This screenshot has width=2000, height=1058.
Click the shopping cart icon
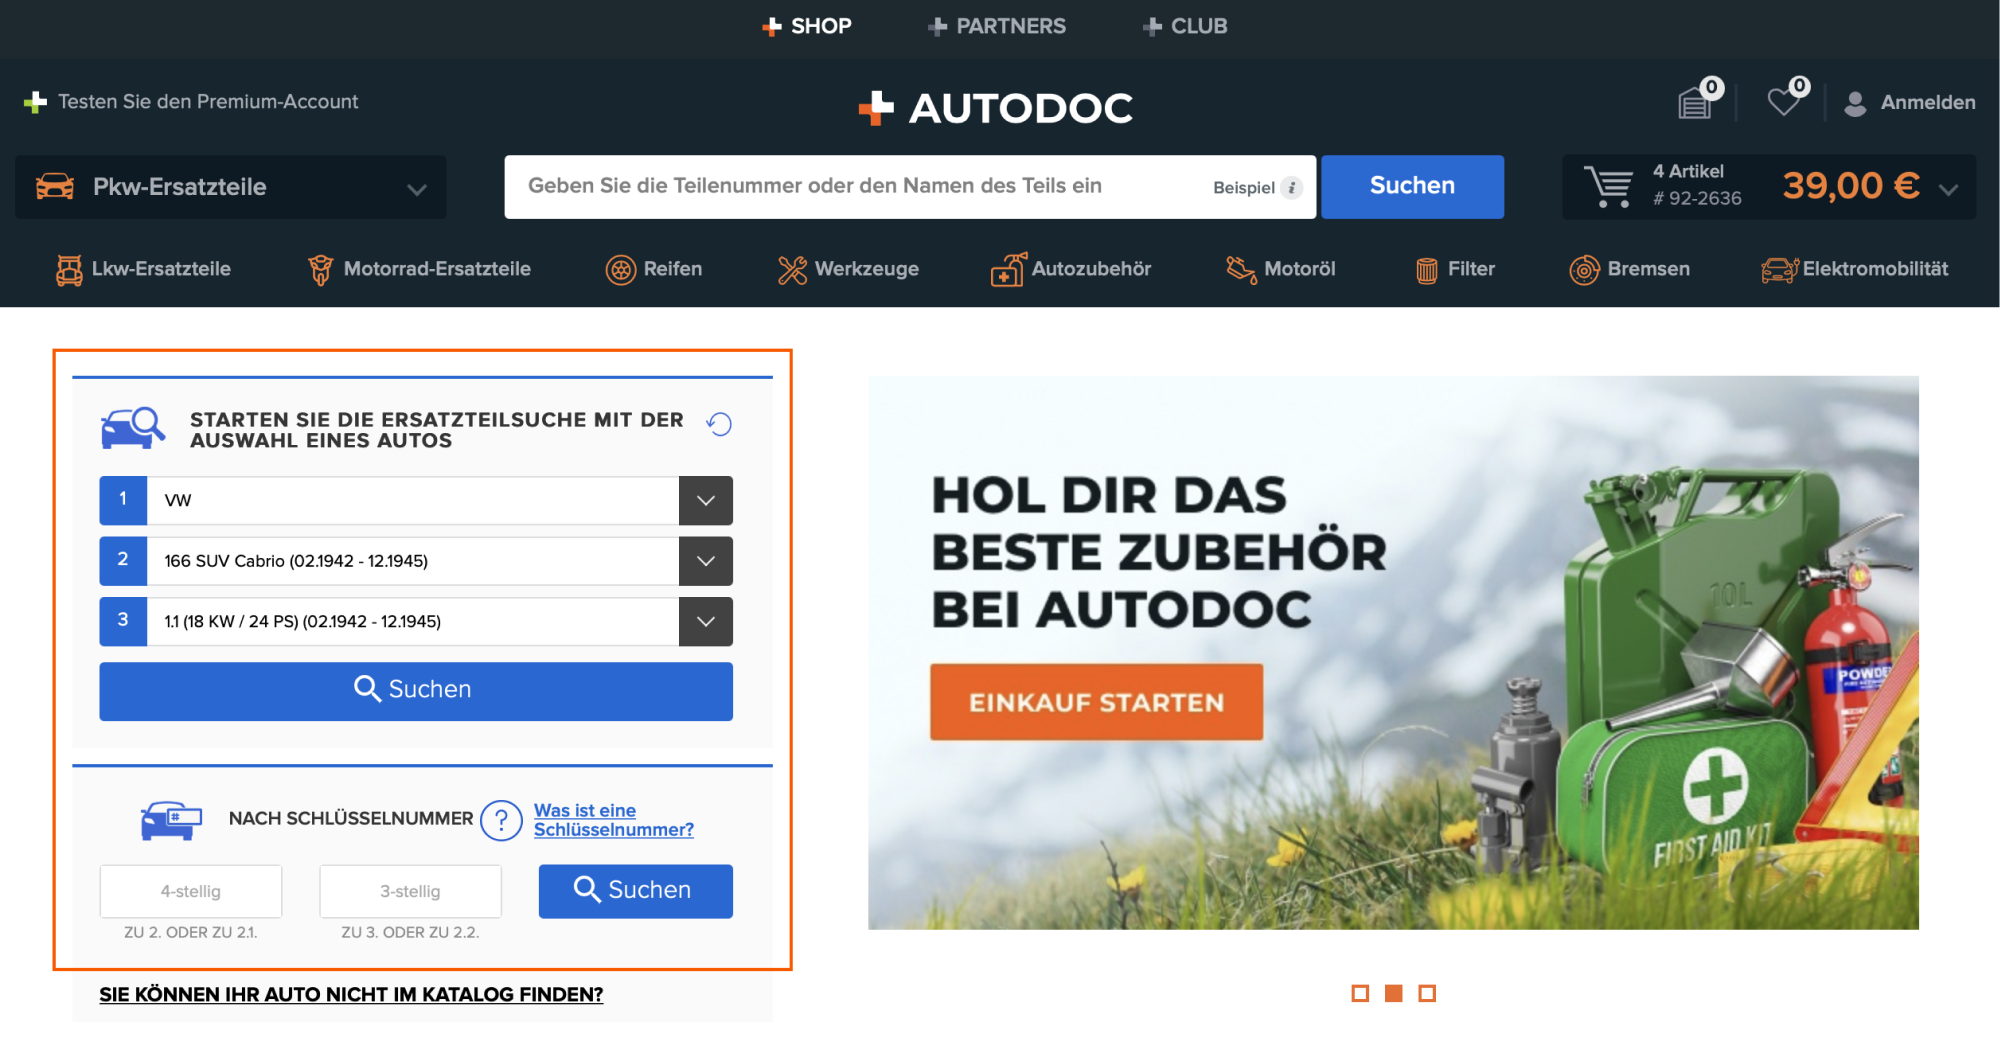pyautogui.click(x=1608, y=187)
